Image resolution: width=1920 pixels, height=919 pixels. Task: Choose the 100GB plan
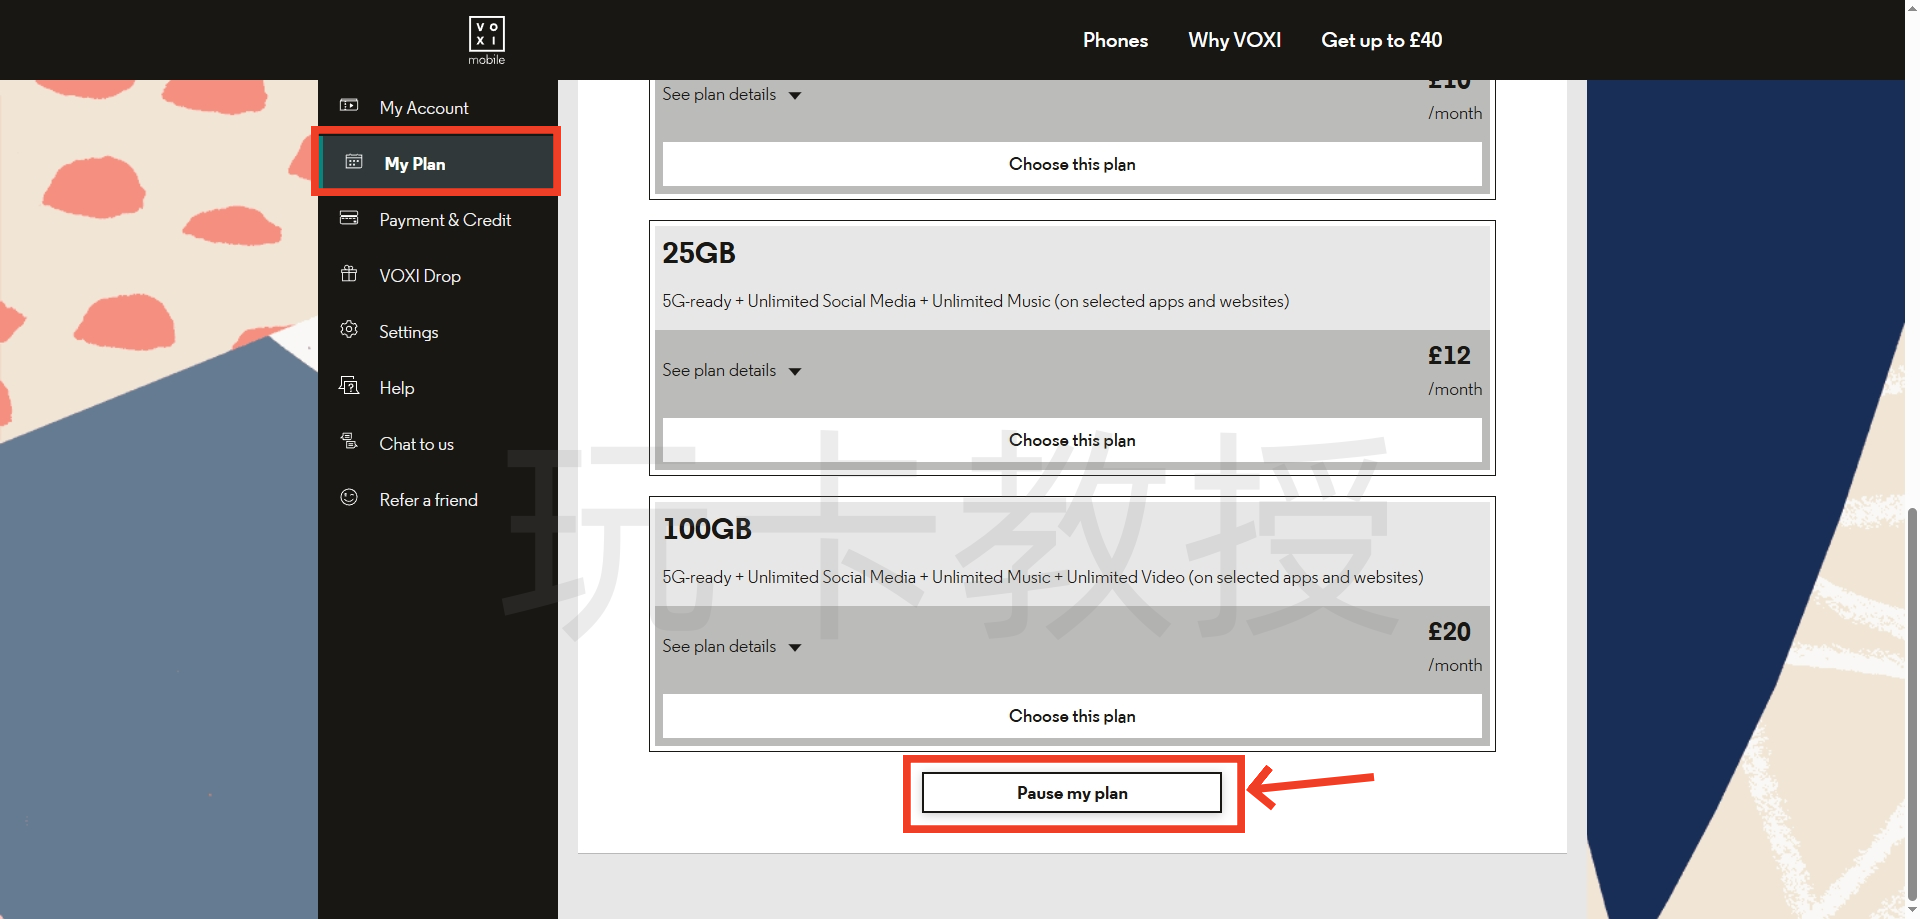pos(1072,716)
